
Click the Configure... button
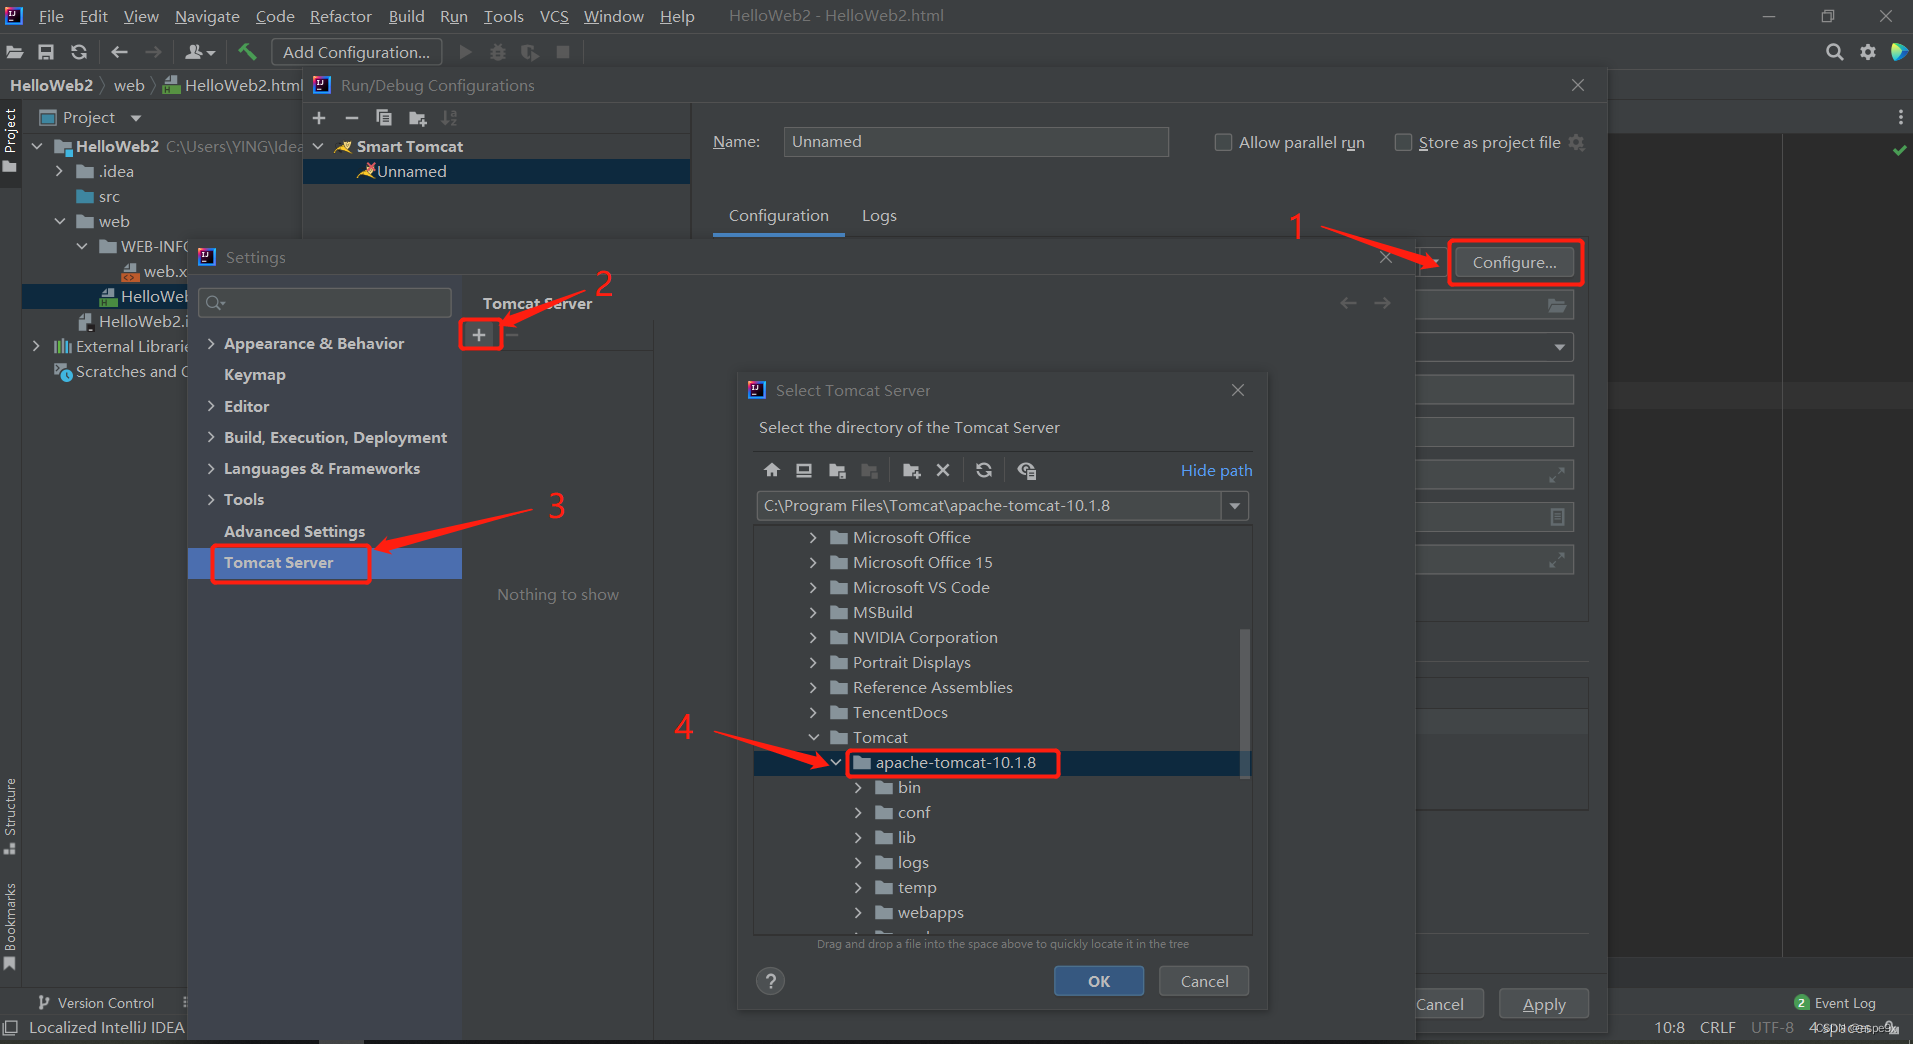tap(1514, 262)
